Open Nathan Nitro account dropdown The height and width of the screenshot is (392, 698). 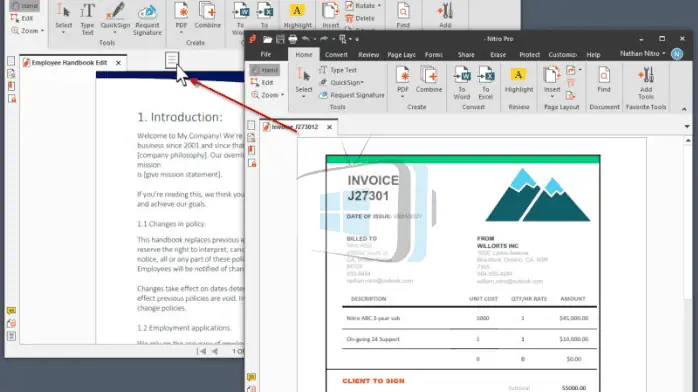pyautogui.click(x=642, y=53)
